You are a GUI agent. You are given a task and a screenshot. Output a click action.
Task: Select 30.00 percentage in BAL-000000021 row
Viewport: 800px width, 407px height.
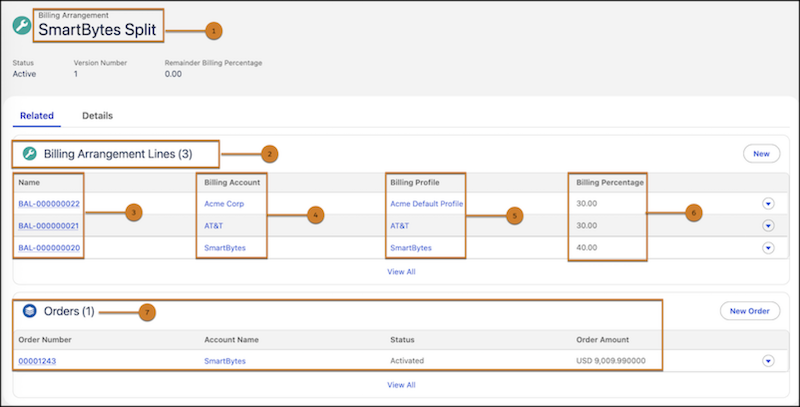pos(587,225)
